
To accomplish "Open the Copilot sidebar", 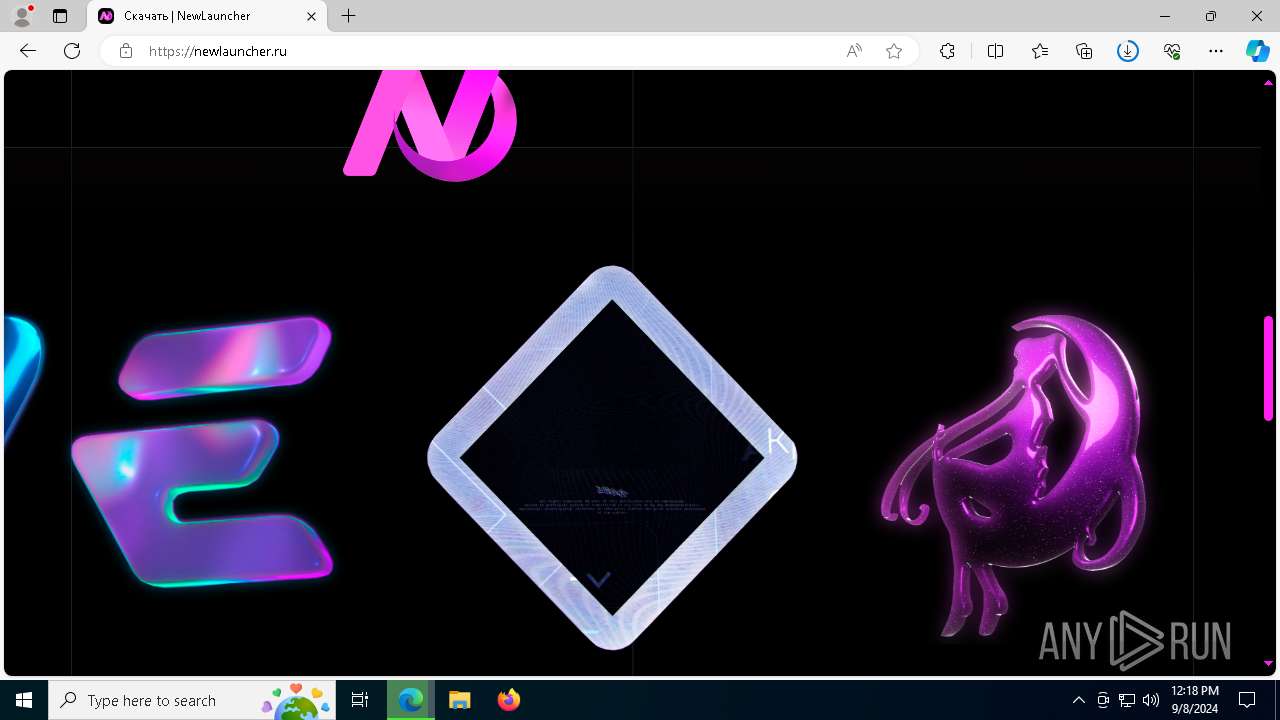I will point(1257,51).
